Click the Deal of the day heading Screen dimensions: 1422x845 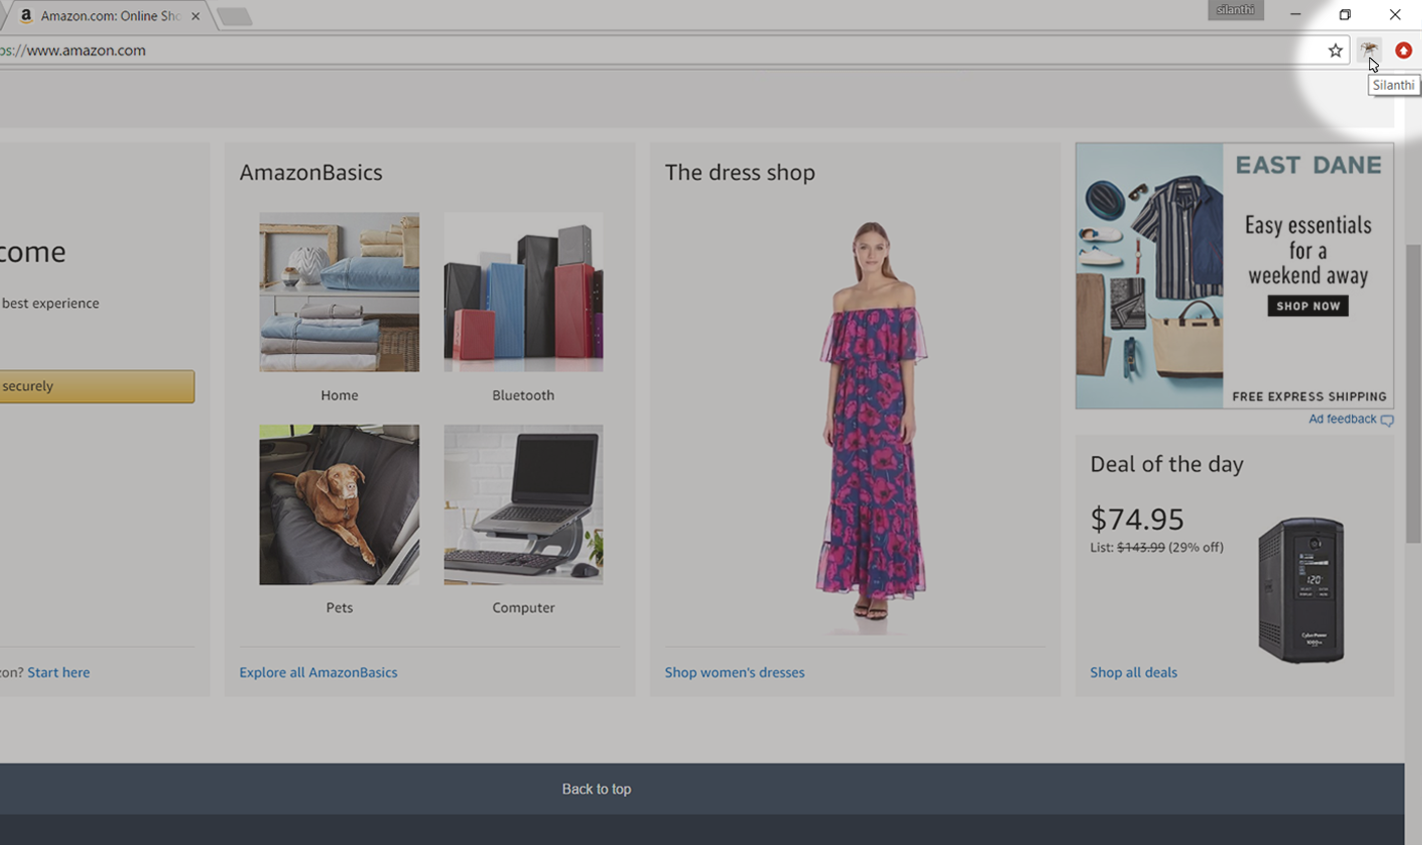click(x=1167, y=464)
